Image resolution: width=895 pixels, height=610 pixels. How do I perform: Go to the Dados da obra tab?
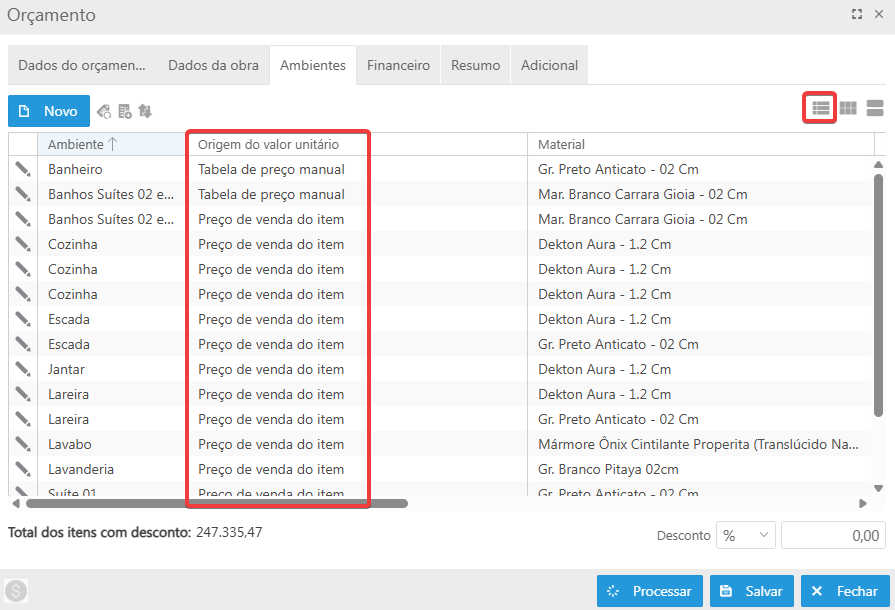pyautogui.click(x=213, y=65)
